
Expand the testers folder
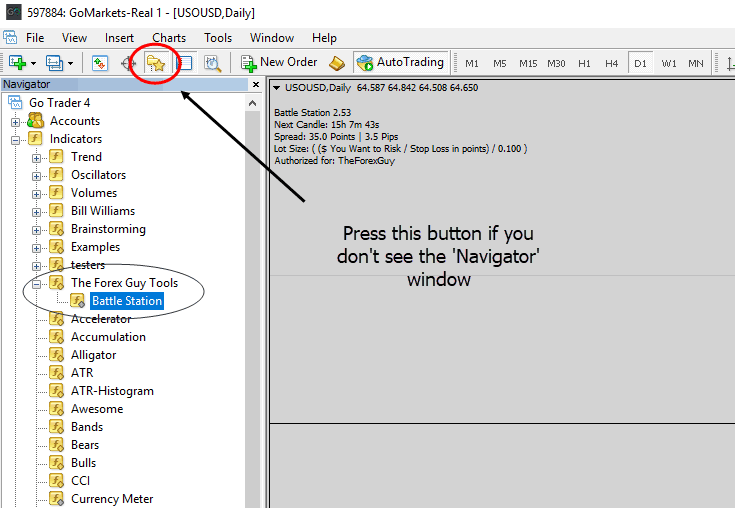pos(36,266)
